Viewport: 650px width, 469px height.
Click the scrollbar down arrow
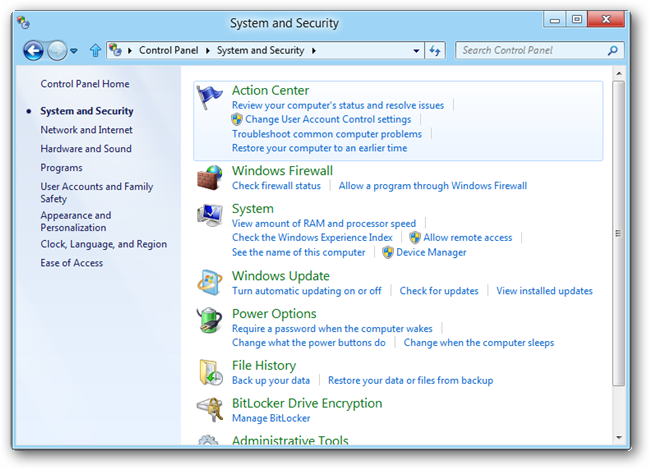tap(619, 437)
